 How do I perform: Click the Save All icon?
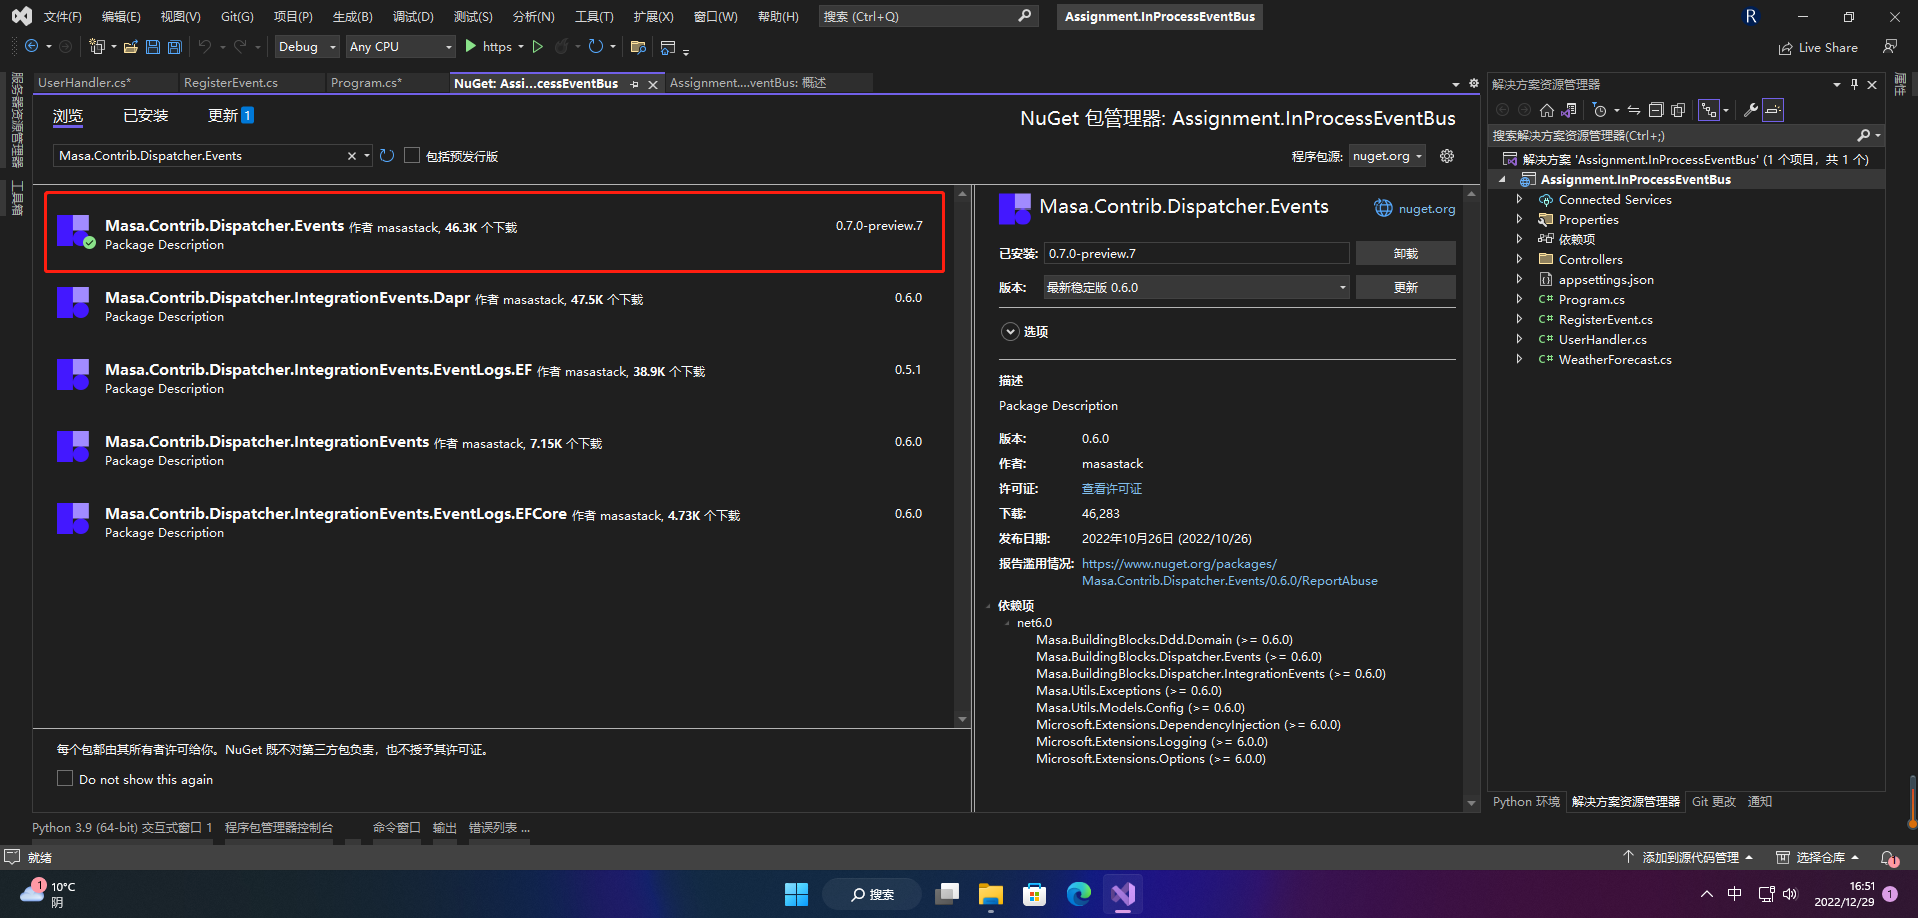174,47
